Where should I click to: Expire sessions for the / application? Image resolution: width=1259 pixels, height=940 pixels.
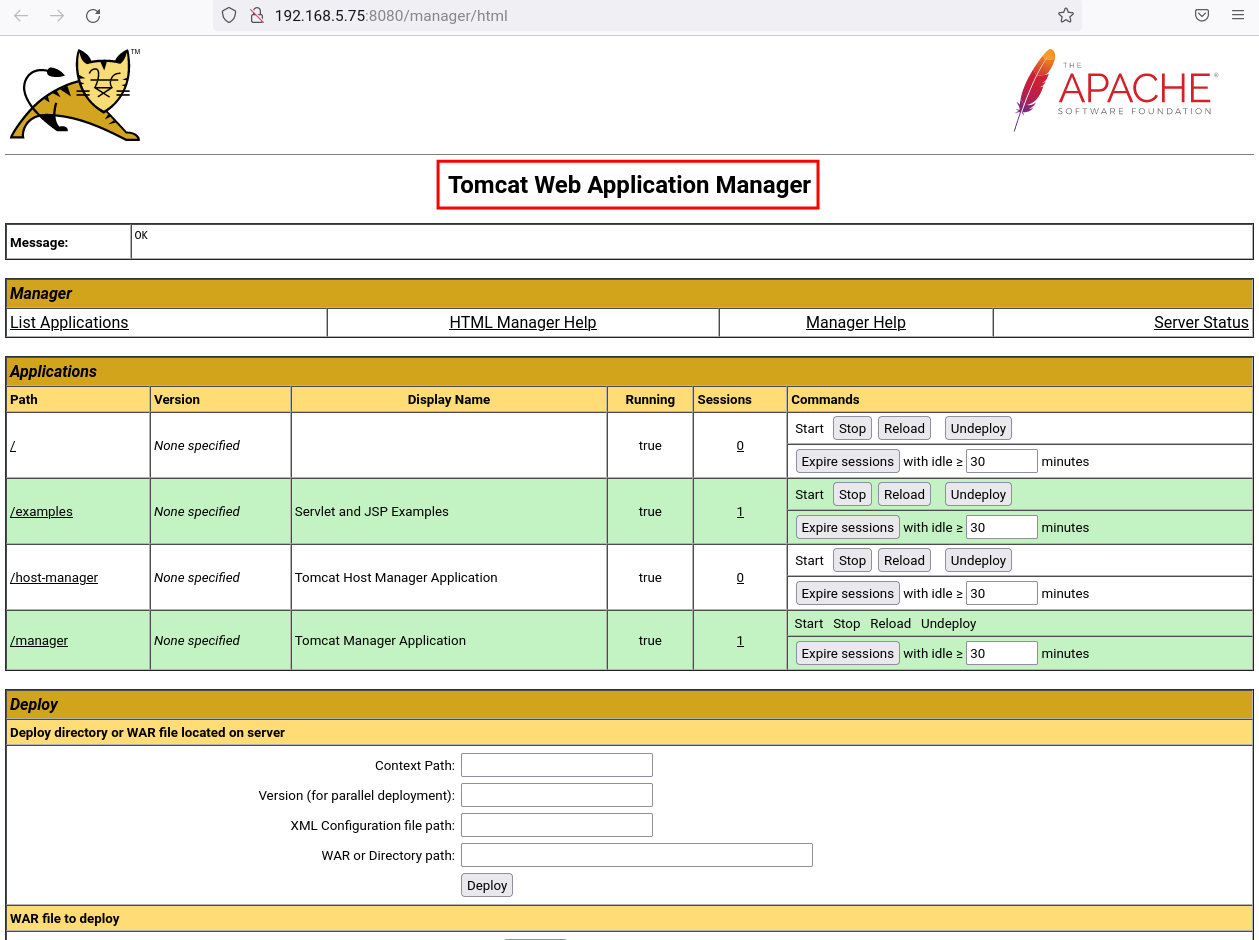click(847, 461)
